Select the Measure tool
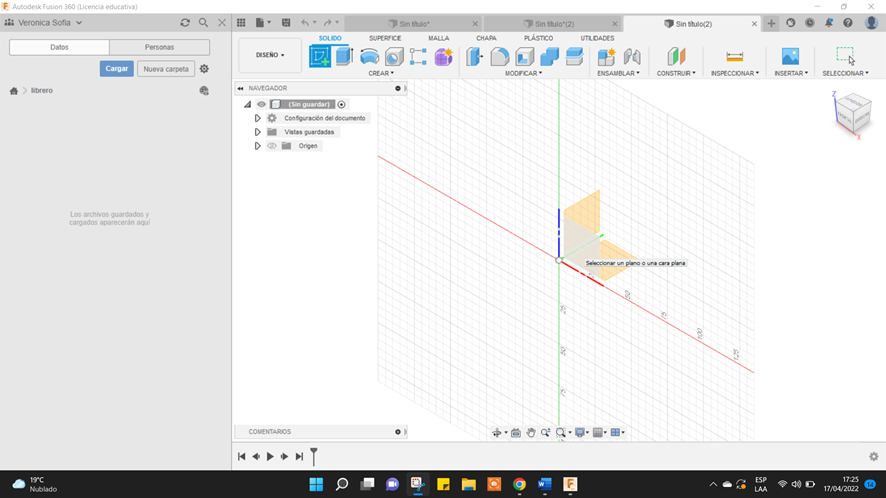886x498 pixels. point(735,57)
